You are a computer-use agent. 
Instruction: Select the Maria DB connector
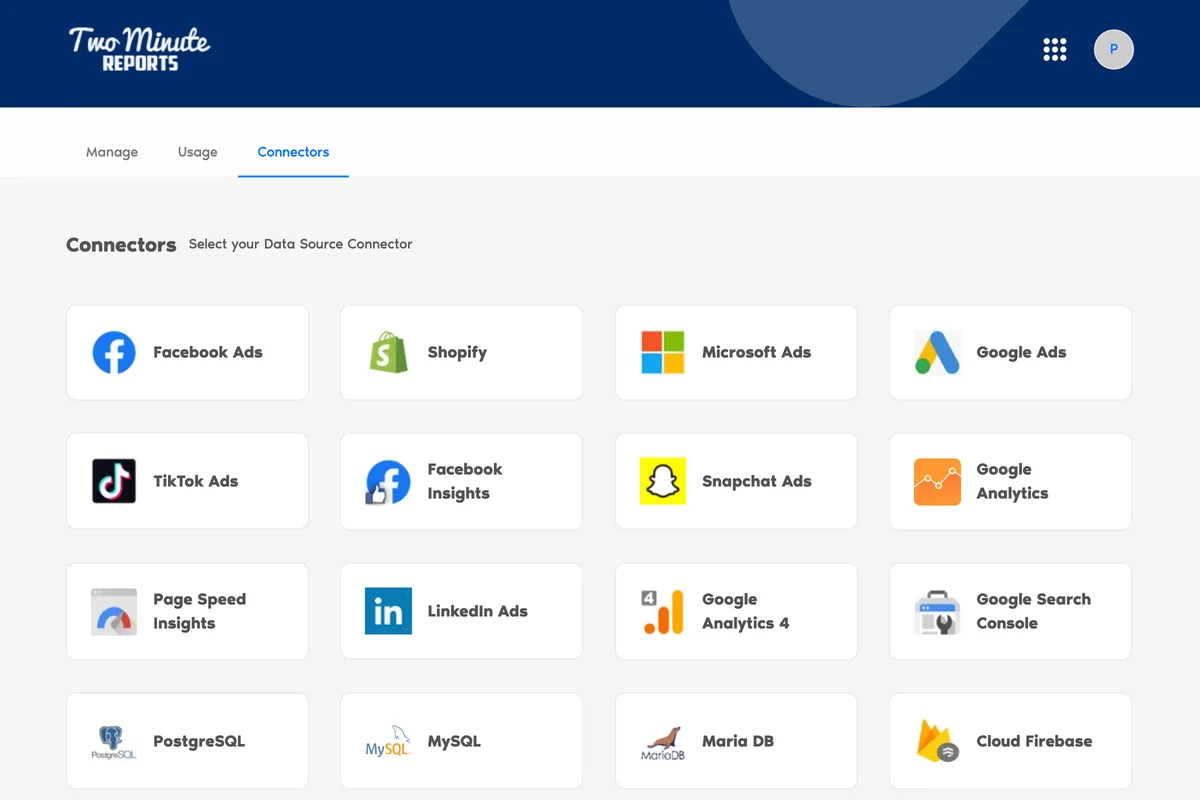tap(736, 741)
